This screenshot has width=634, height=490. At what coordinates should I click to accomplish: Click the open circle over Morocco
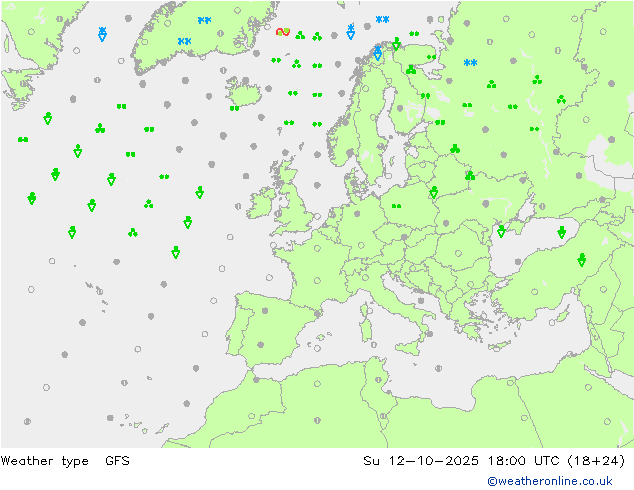pyautogui.click(x=251, y=416)
